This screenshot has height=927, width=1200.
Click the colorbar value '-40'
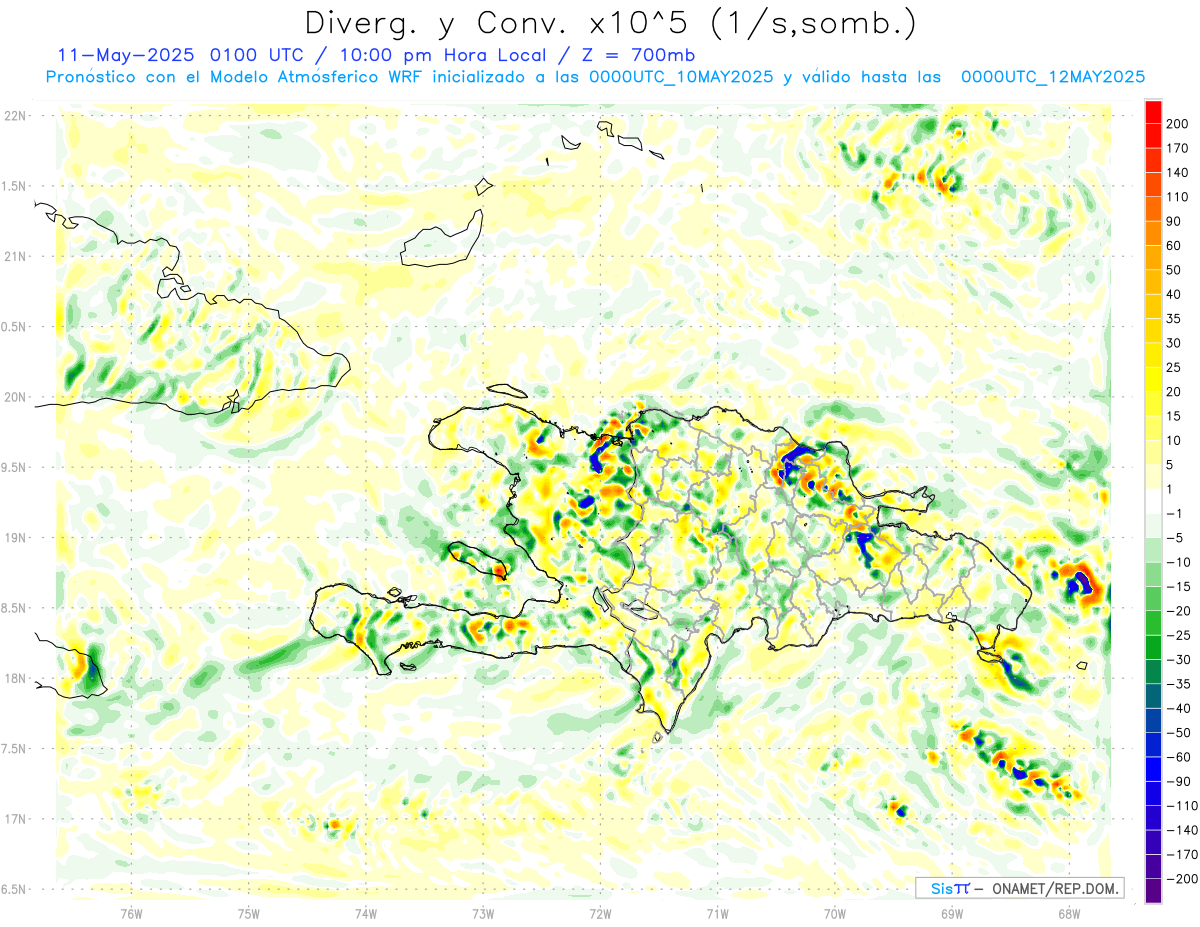coord(1179,710)
